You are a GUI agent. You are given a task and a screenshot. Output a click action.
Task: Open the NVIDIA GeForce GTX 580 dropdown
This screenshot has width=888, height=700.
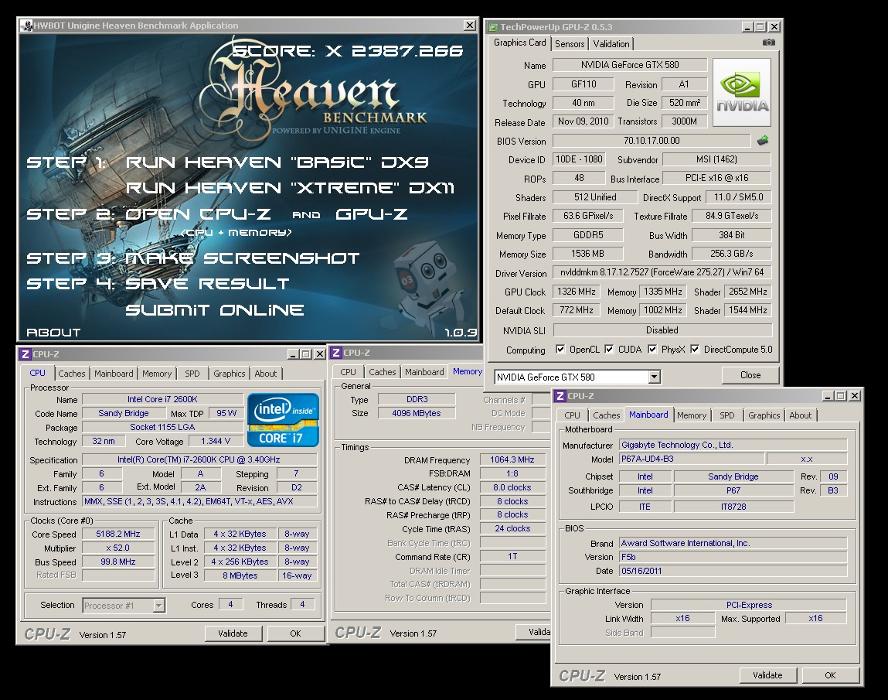point(654,377)
